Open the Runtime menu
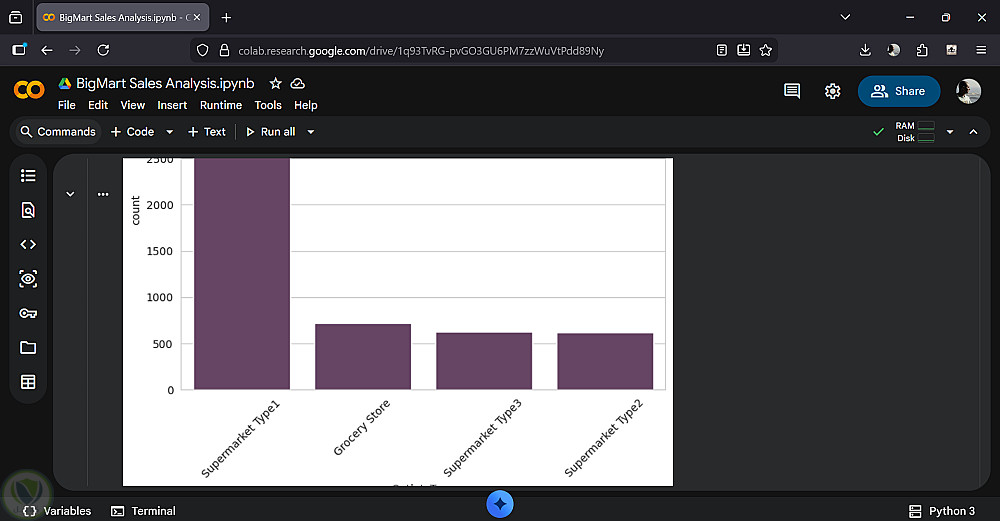Viewport: 1000px width, 521px height. pyautogui.click(x=221, y=105)
